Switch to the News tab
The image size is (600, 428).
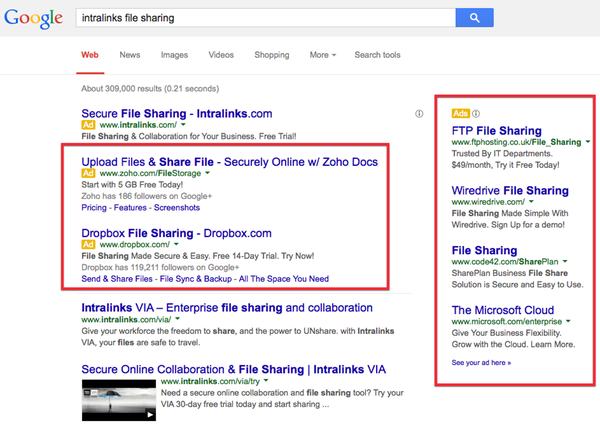coord(130,55)
